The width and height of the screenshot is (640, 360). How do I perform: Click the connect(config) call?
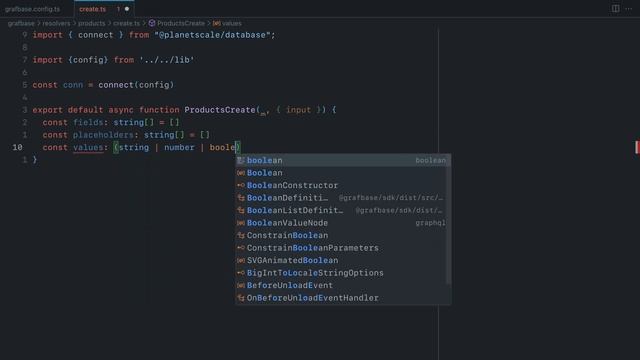click(136, 85)
